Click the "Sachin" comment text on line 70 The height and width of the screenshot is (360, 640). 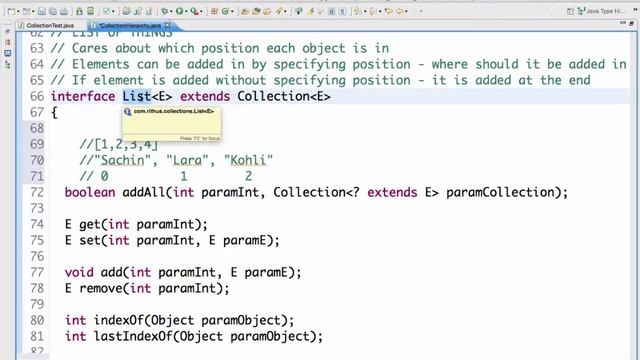pyautogui.click(x=122, y=160)
